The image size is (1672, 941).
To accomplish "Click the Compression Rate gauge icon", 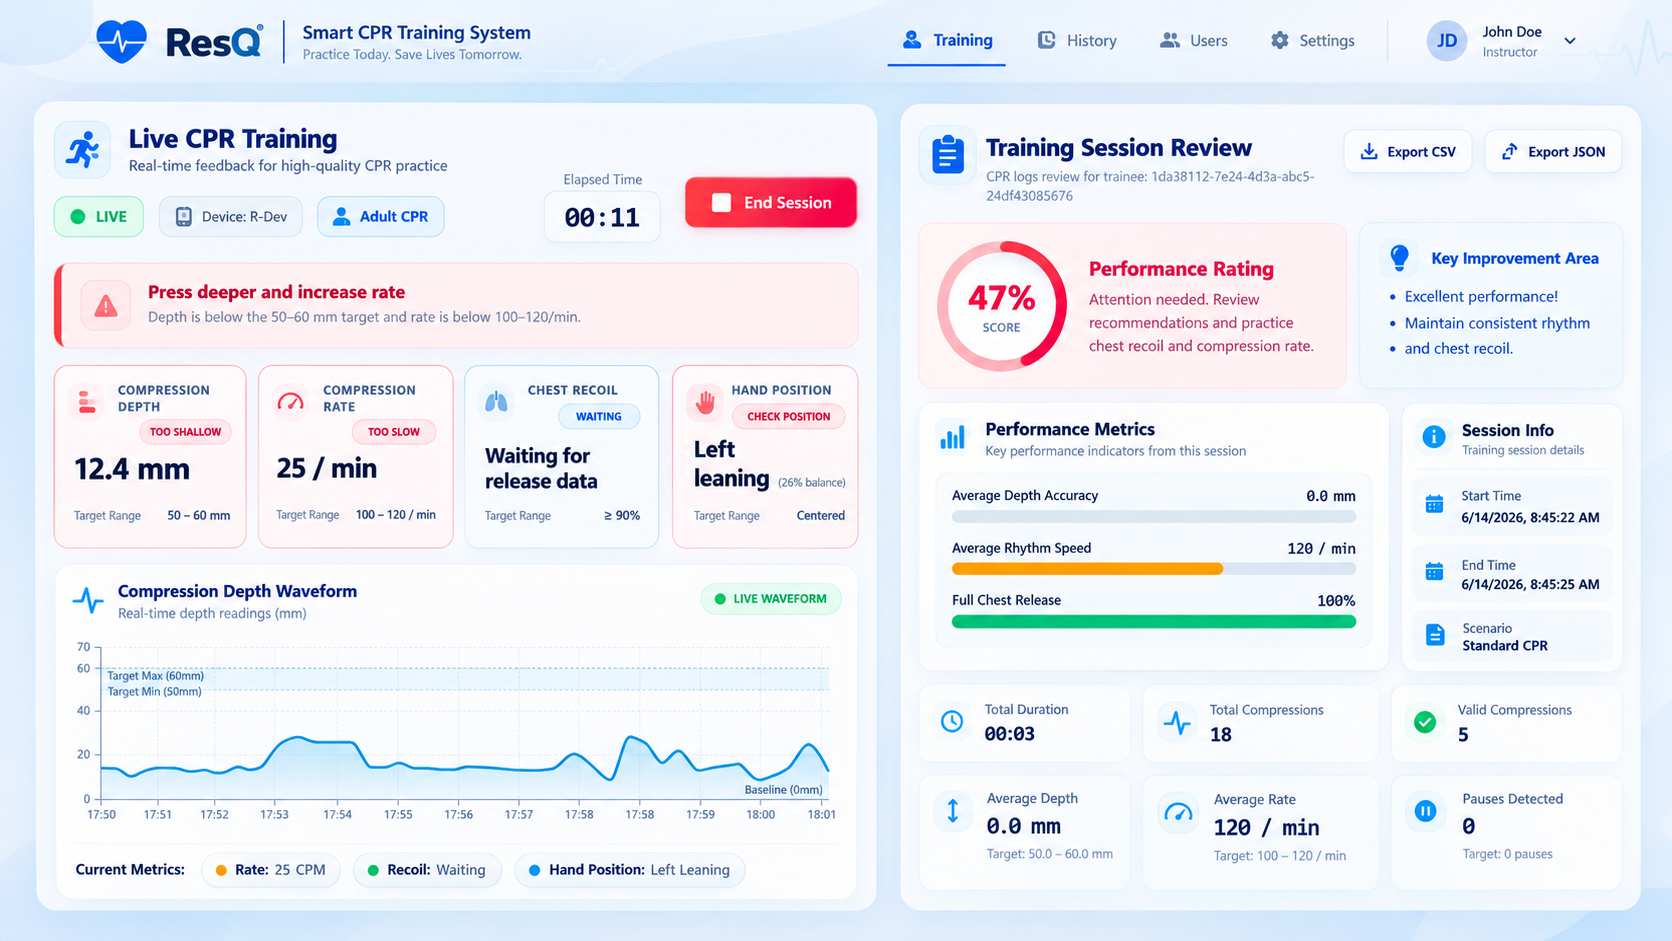I will click(290, 402).
